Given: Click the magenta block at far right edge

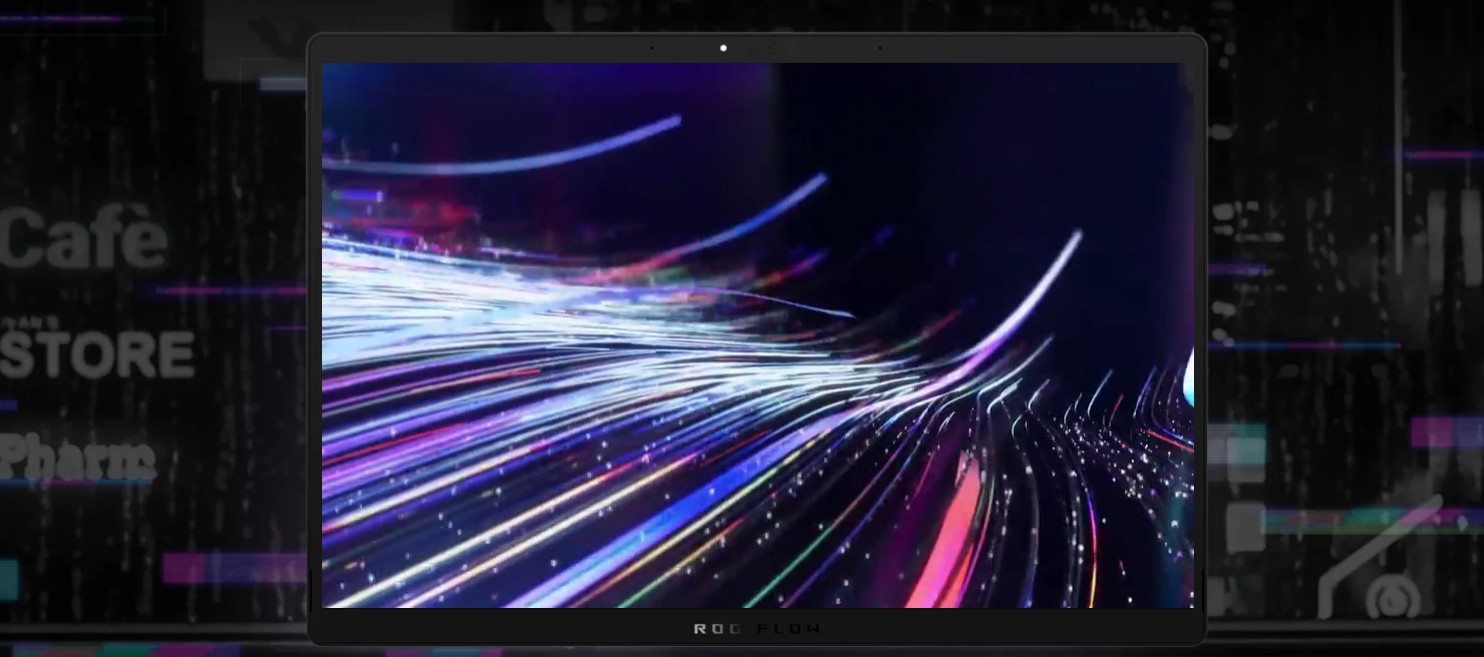Looking at the screenshot, I should [x=1446, y=432].
